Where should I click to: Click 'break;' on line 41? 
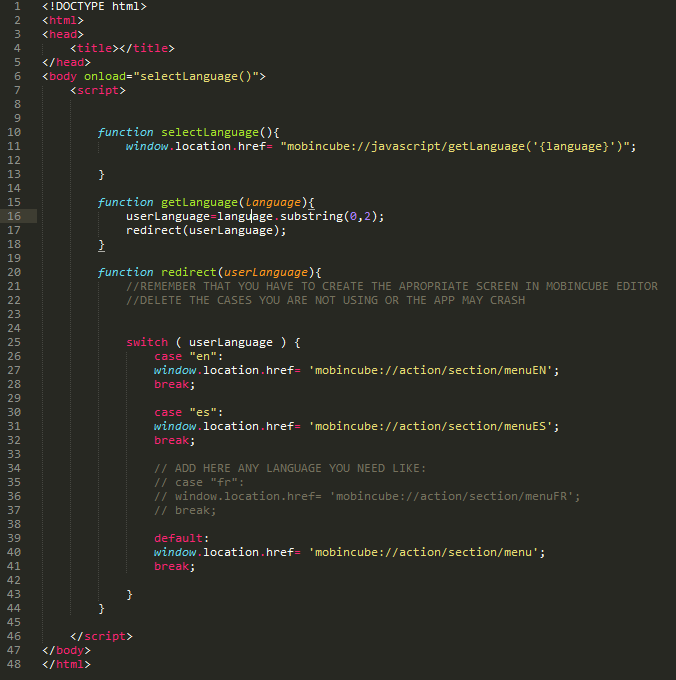click(x=175, y=566)
